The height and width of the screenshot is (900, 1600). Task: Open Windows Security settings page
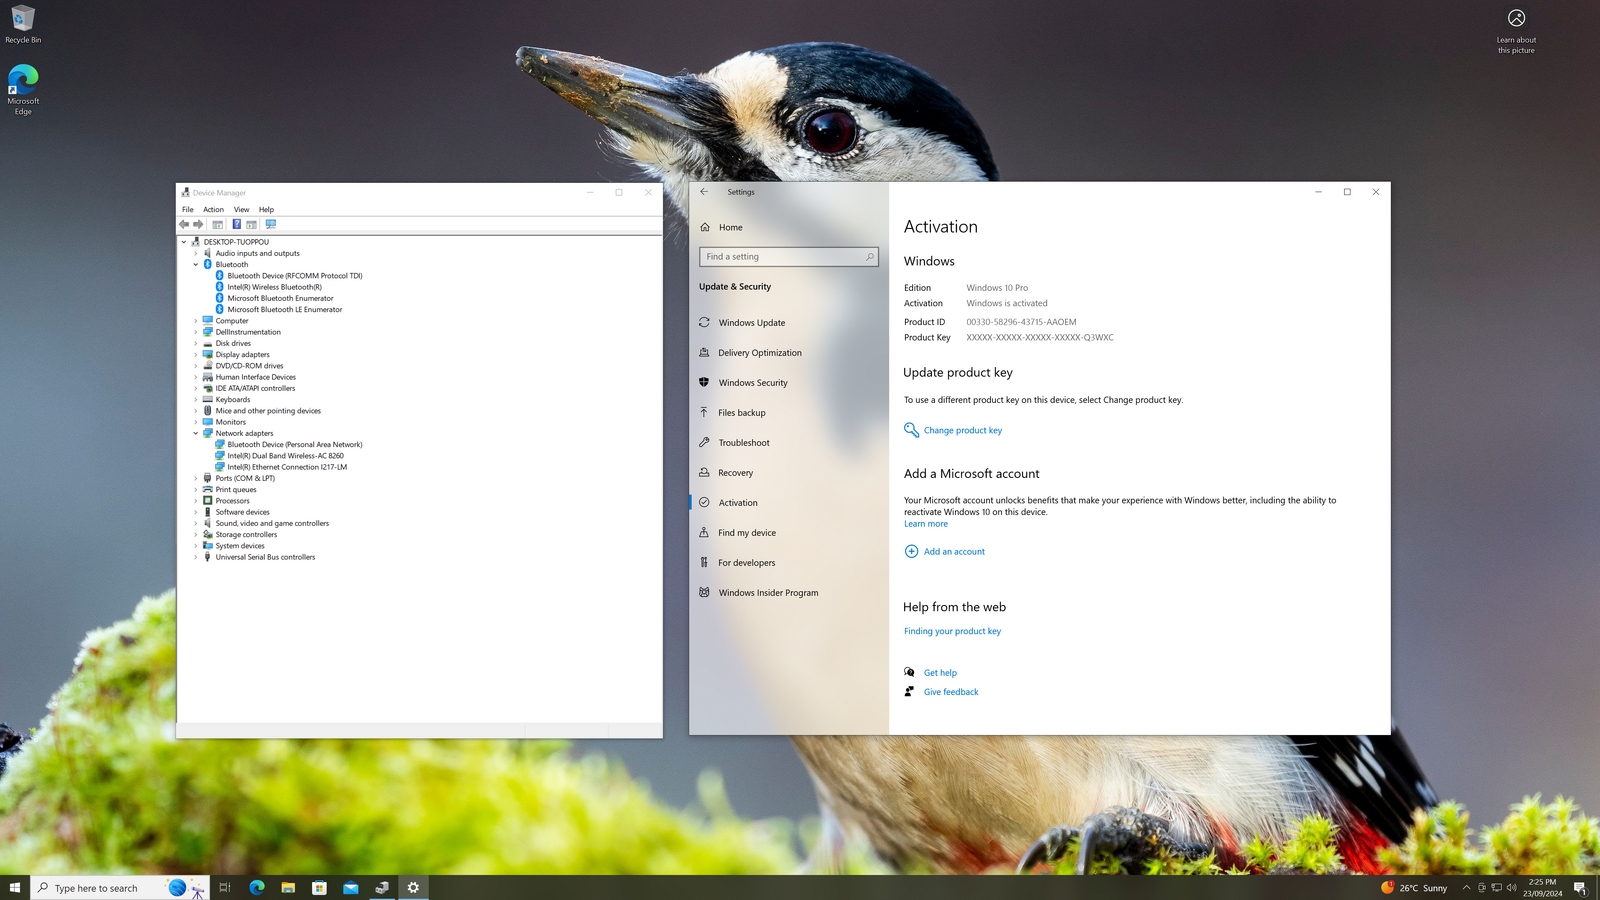[752, 383]
